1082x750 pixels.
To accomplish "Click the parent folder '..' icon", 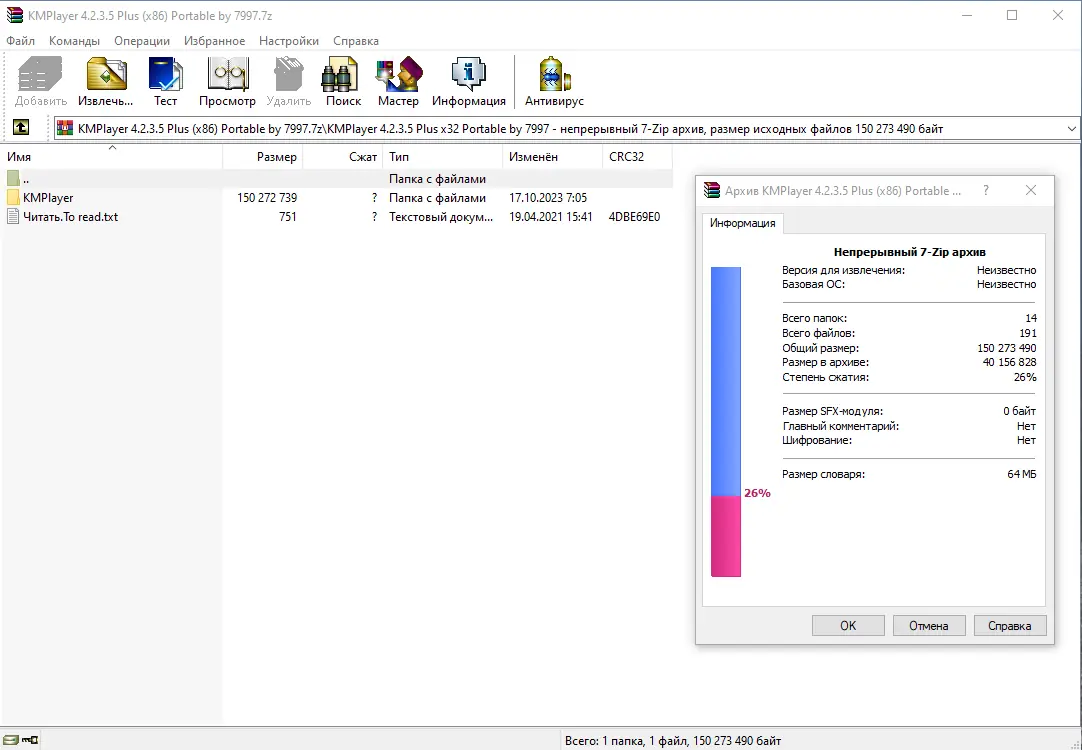I will click(12, 179).
